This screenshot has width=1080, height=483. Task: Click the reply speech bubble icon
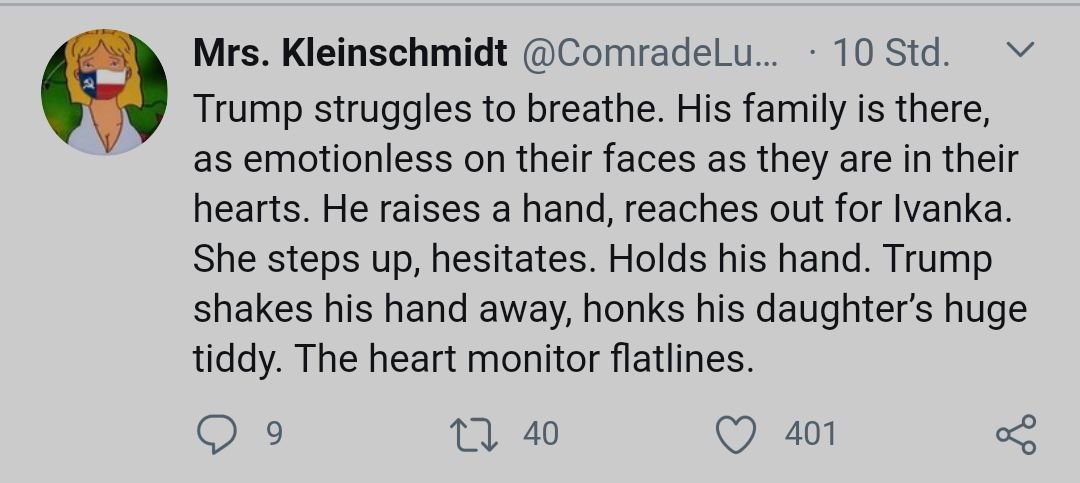[x=217, y=435]
